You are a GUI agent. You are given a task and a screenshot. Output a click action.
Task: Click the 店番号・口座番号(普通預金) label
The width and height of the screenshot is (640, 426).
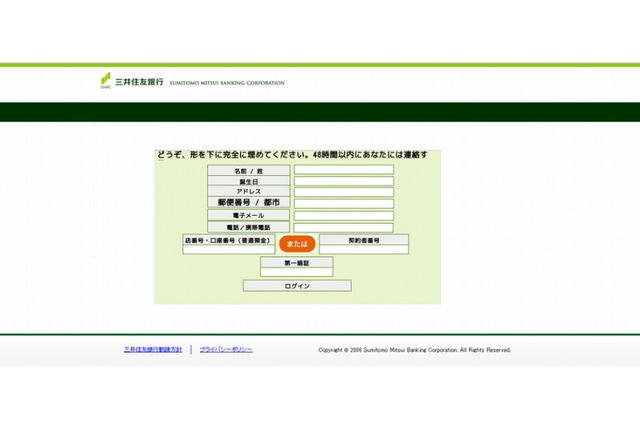tap(228, 240)
